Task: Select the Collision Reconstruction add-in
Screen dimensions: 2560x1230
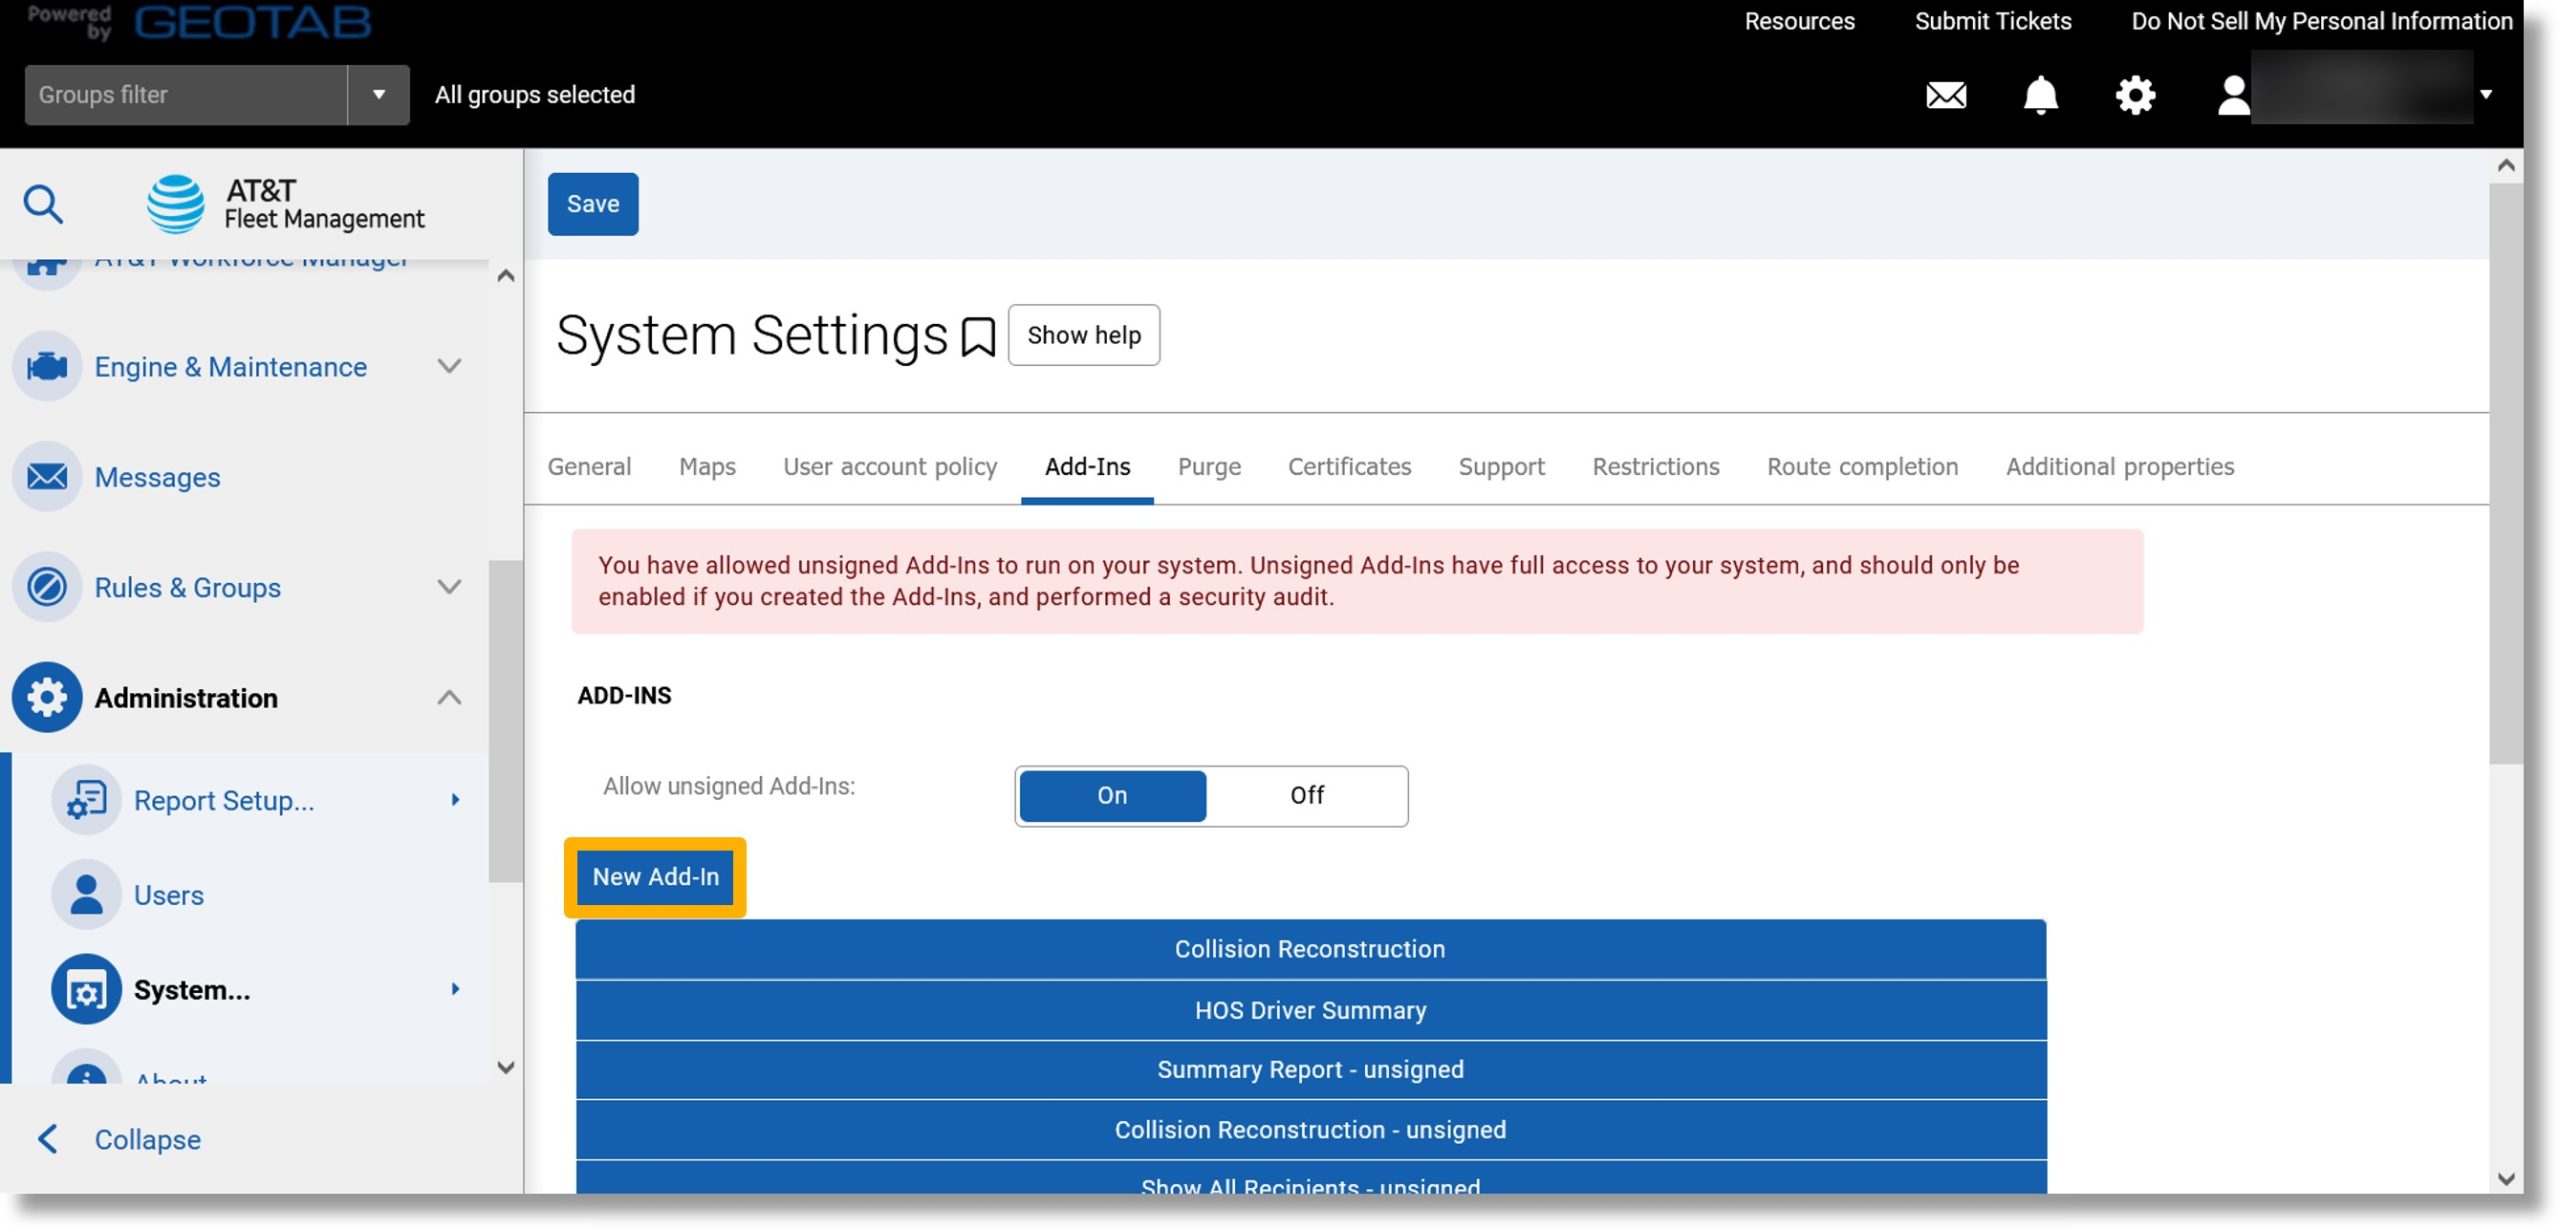Action: tap(1309, 947)
